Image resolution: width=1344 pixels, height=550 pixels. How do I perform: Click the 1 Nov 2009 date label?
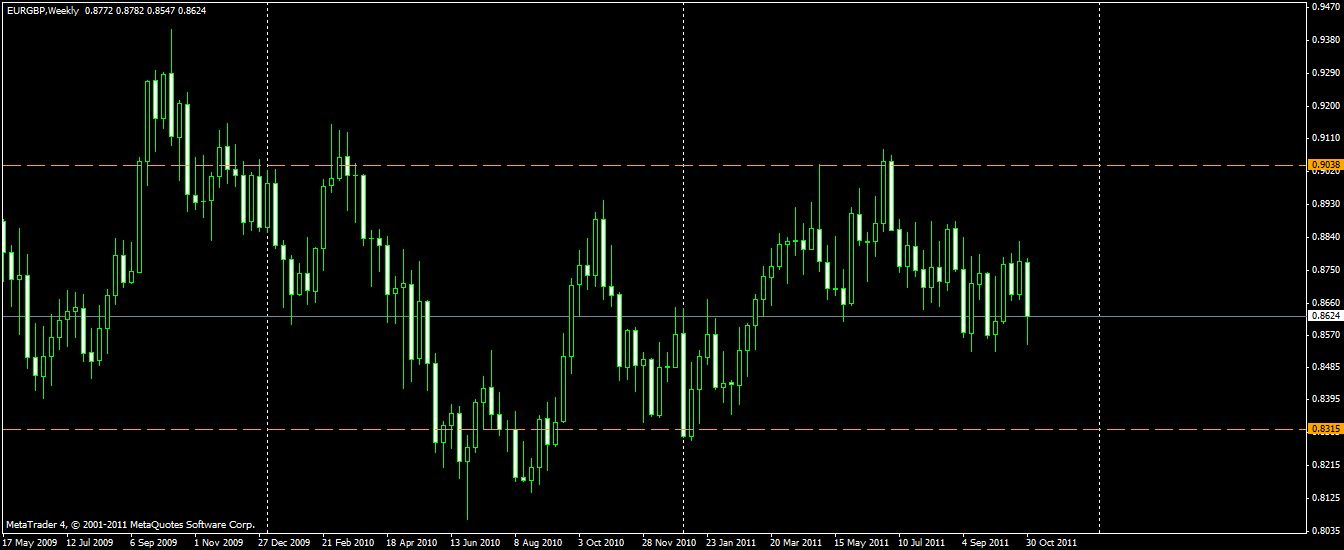pos(218,543)
